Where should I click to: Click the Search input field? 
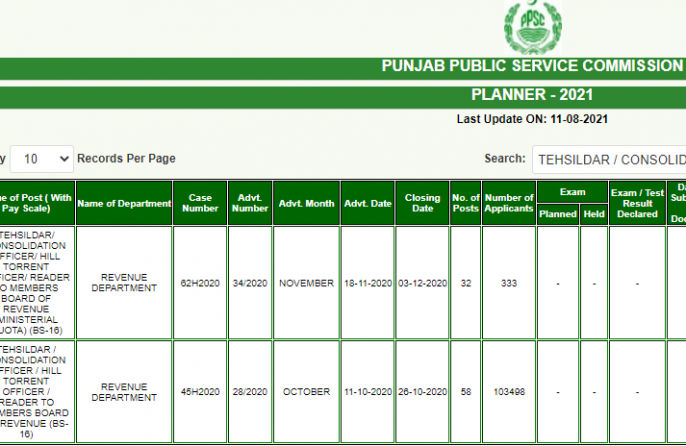click(x=609, y=159)
